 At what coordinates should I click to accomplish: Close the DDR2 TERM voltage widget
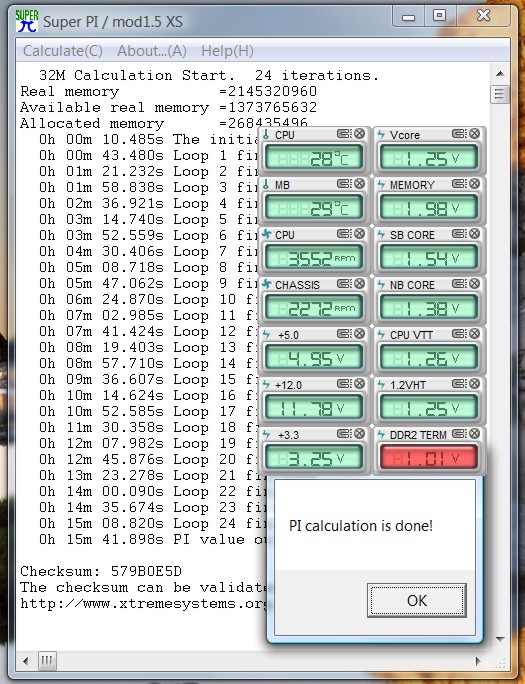click(x=474, y=434)
